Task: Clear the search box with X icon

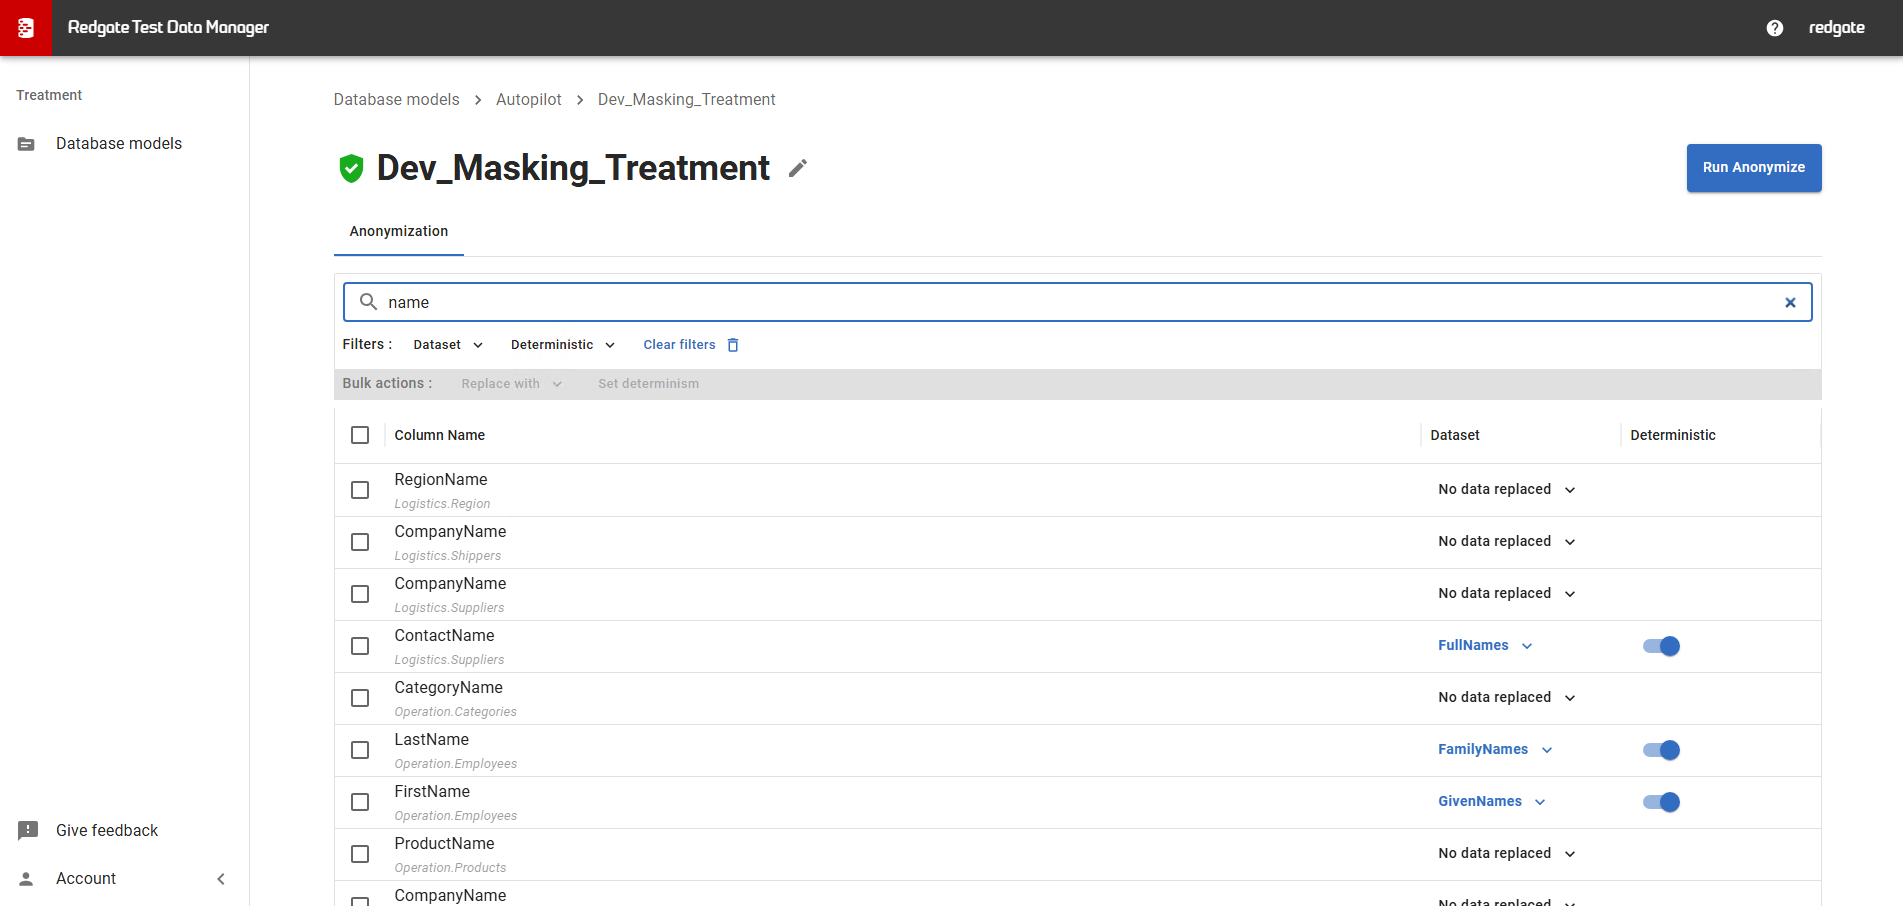Action: [x=1790, y=303]
